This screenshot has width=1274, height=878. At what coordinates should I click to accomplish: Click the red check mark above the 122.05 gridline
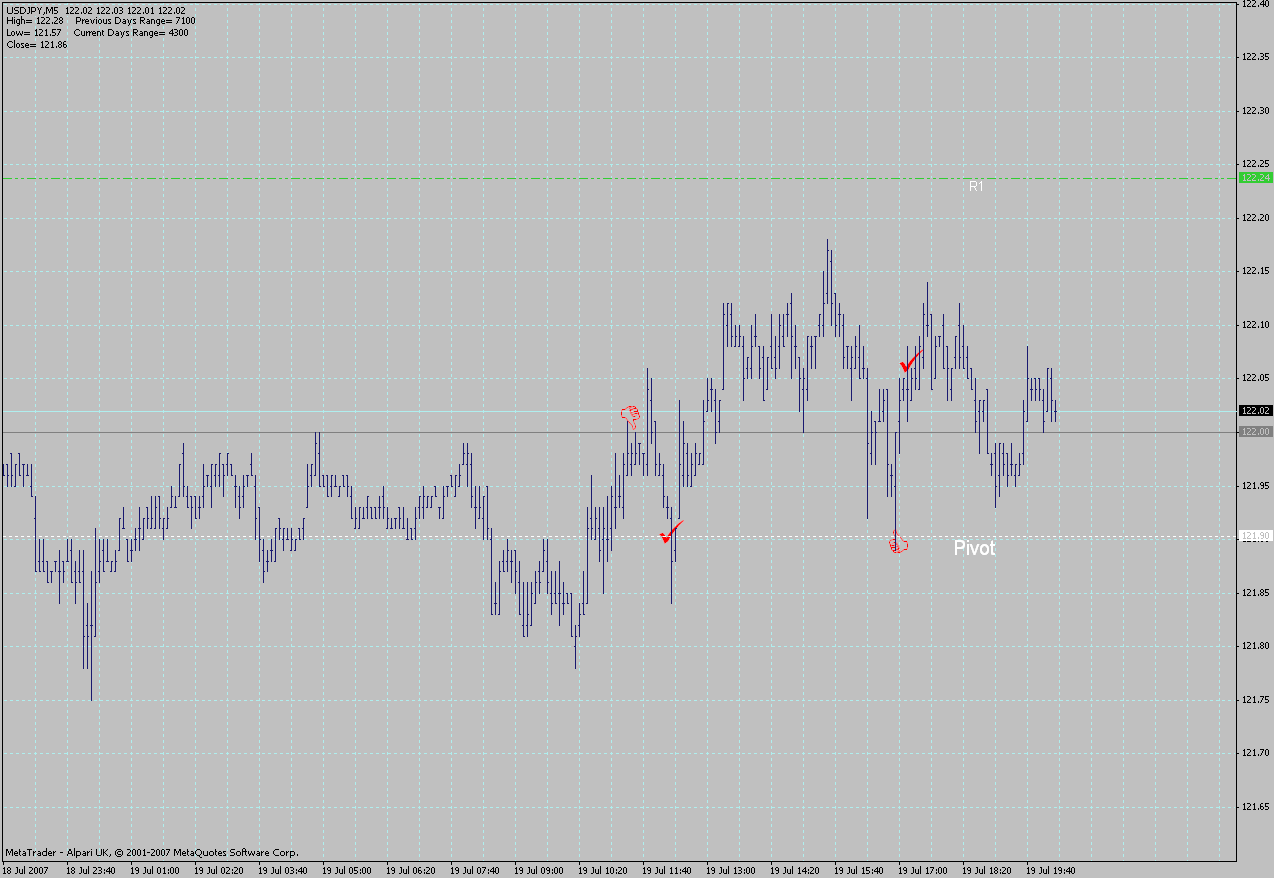[910, 360]
